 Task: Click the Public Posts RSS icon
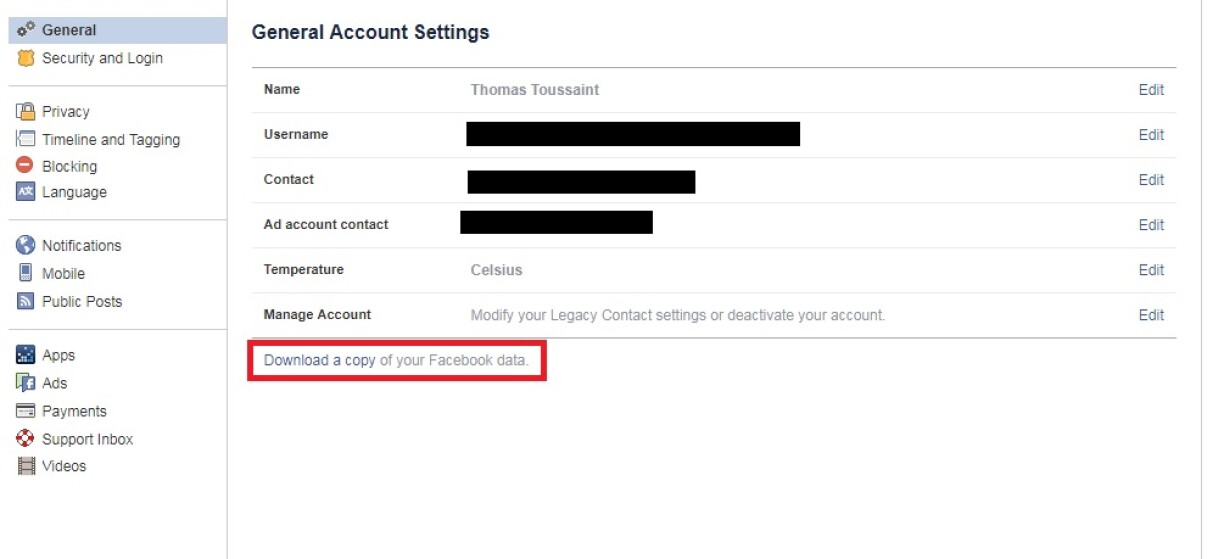point(26,301)
